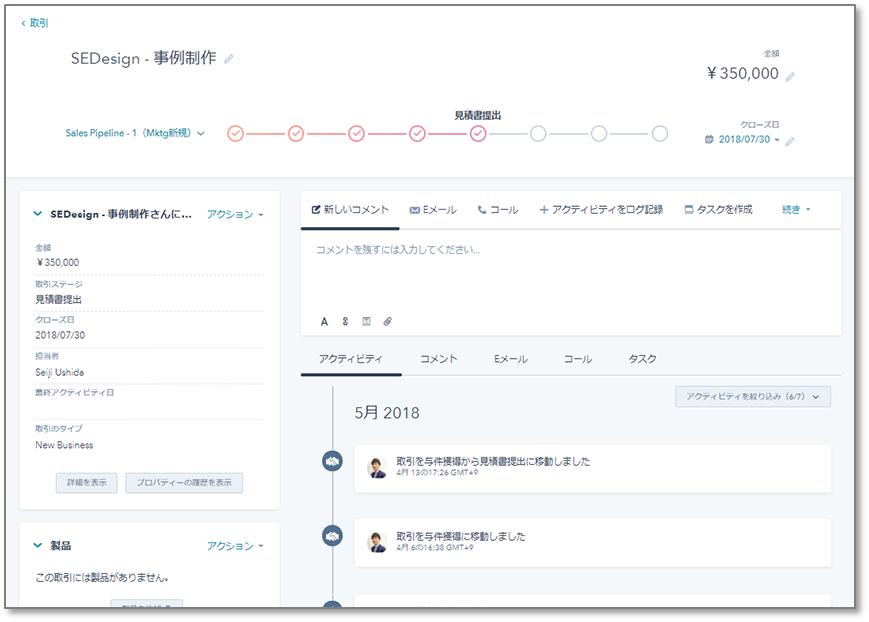869x622 pixels.
Task: Click the attachment paperclip icon
Action: [x=388, y=321]
